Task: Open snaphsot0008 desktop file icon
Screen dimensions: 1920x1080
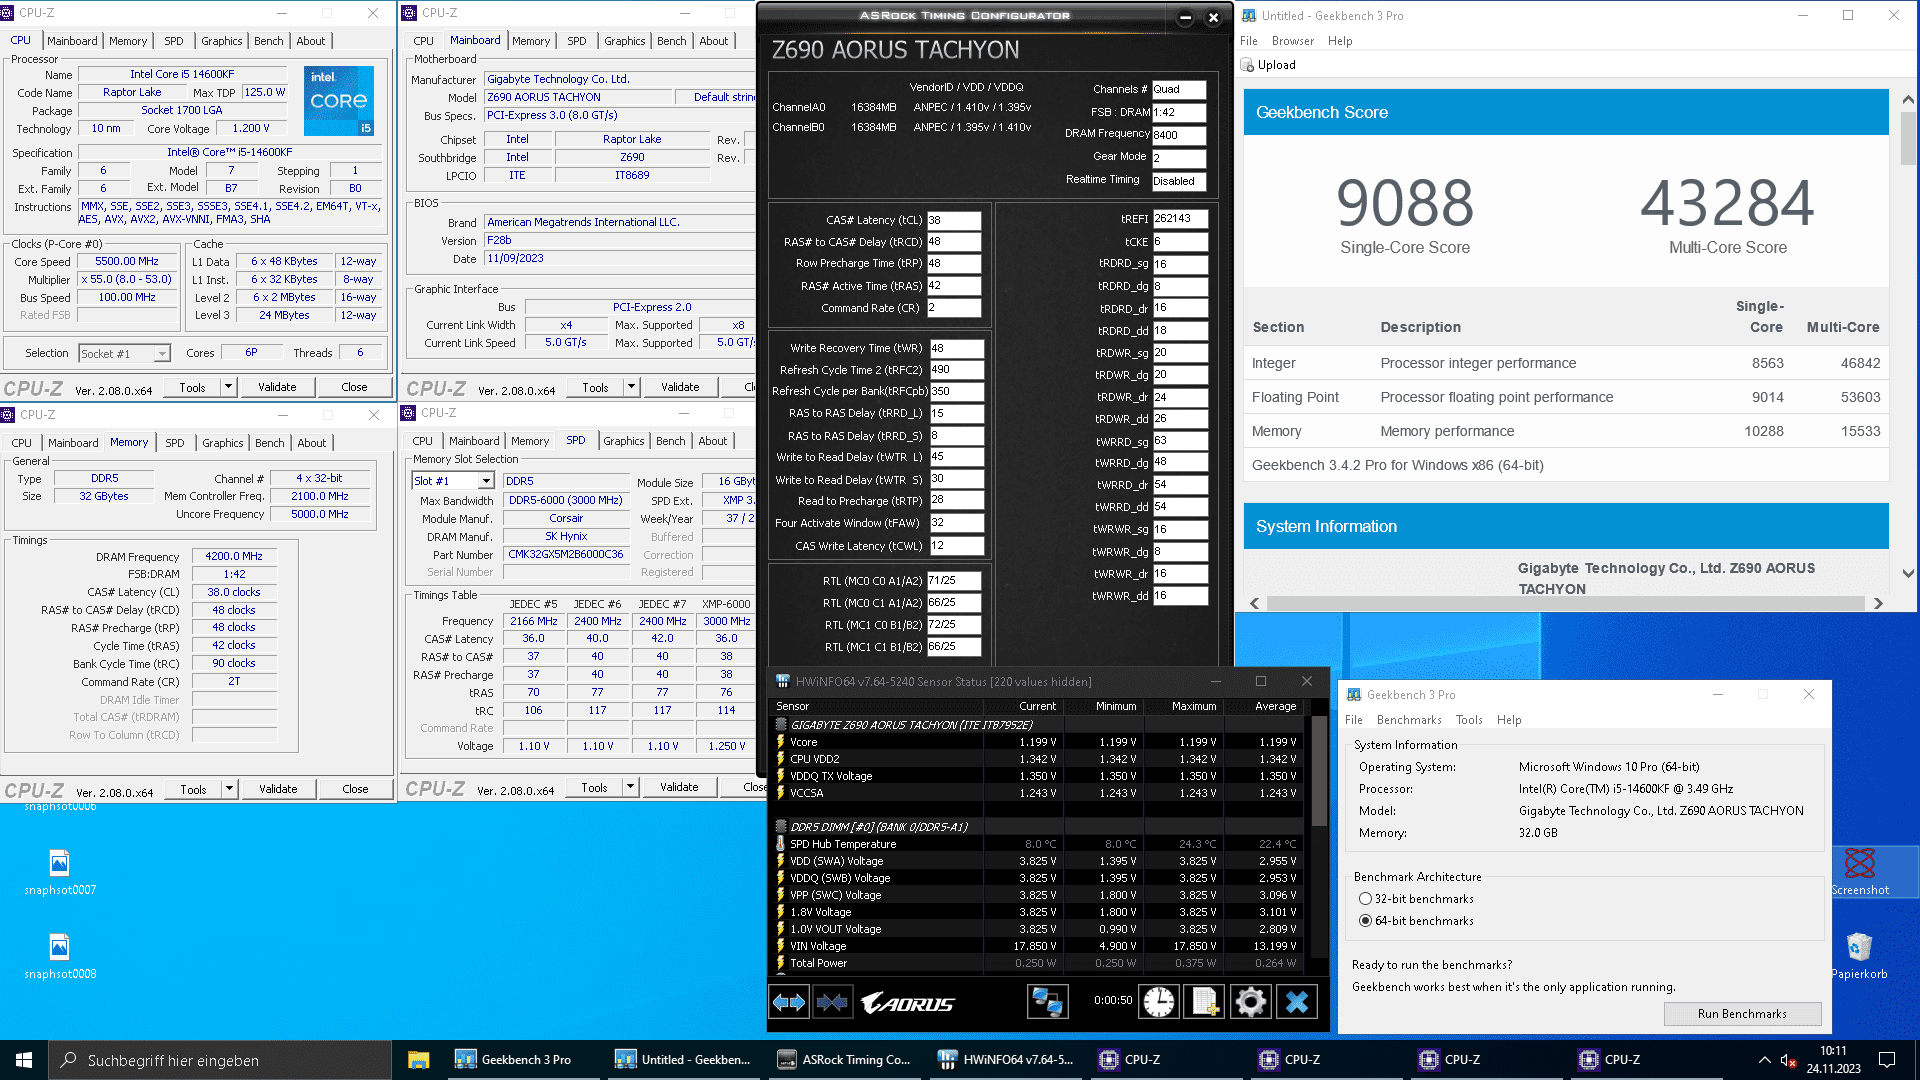Action: click(x=59, y=947)
